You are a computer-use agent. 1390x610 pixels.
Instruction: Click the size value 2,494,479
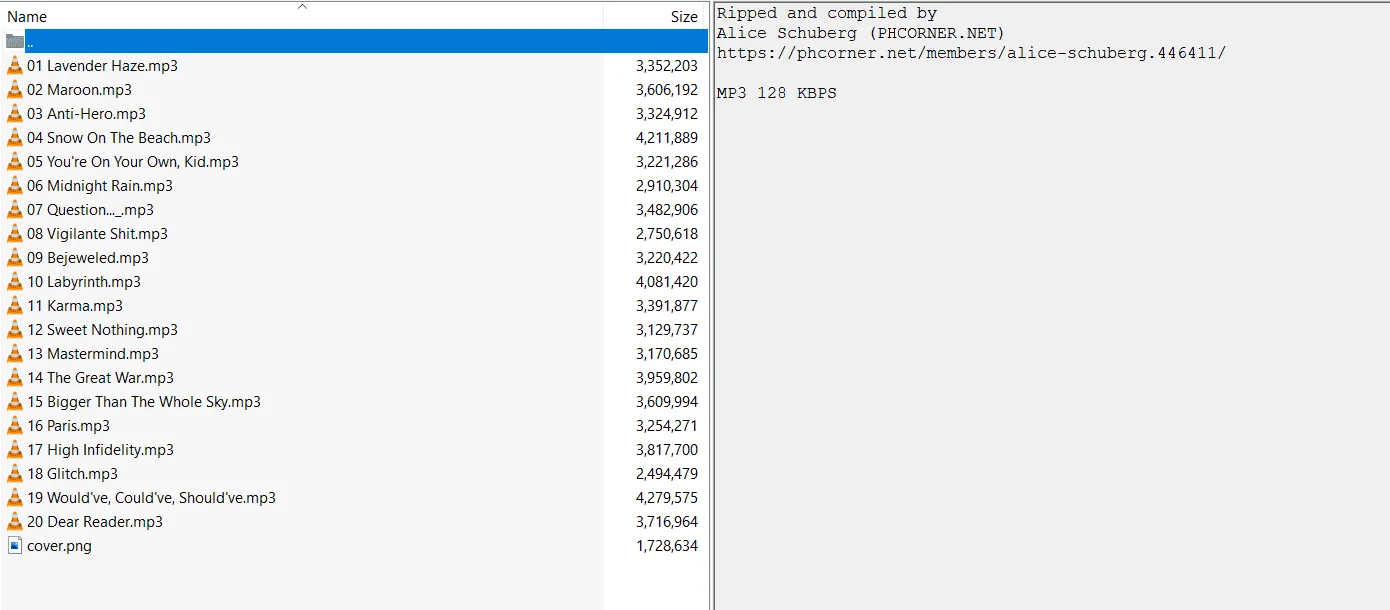click(667, 474)
